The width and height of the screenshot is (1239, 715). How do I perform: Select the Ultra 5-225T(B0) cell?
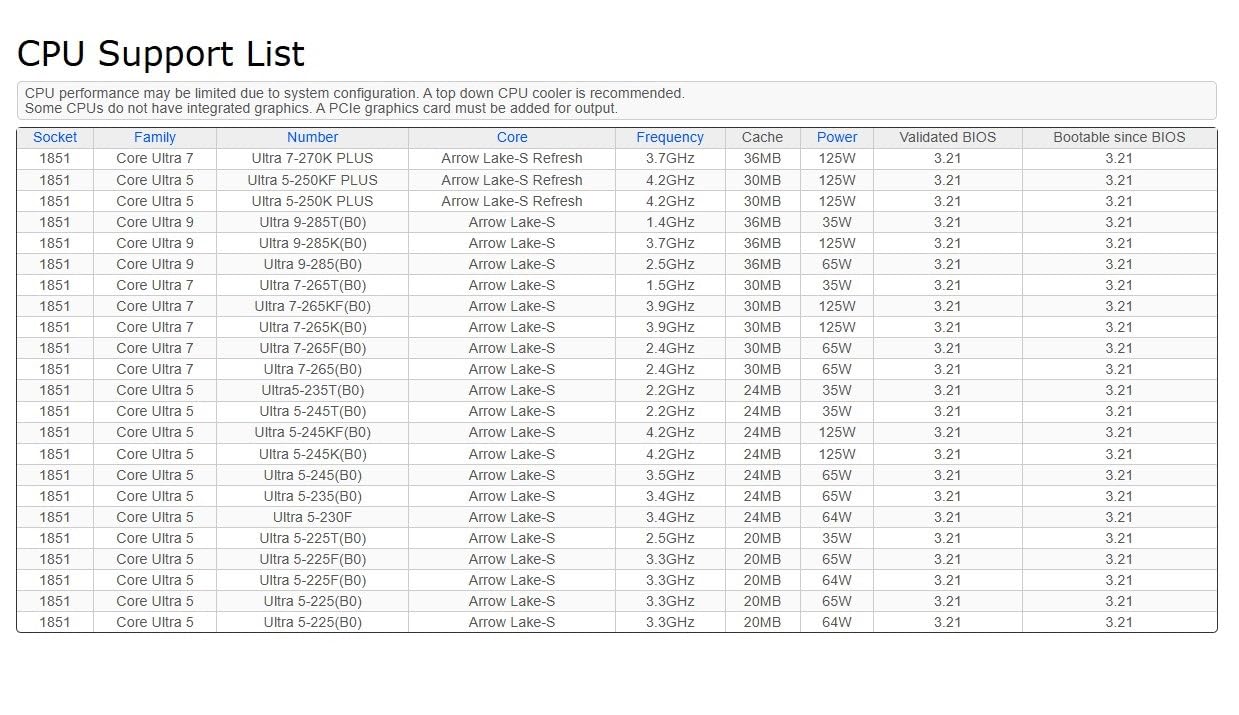pos(312,538)
